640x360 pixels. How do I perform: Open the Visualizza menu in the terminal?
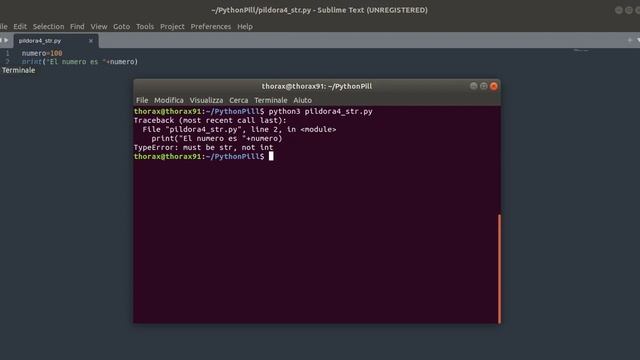pyautogui.click(x=206, y=100)
